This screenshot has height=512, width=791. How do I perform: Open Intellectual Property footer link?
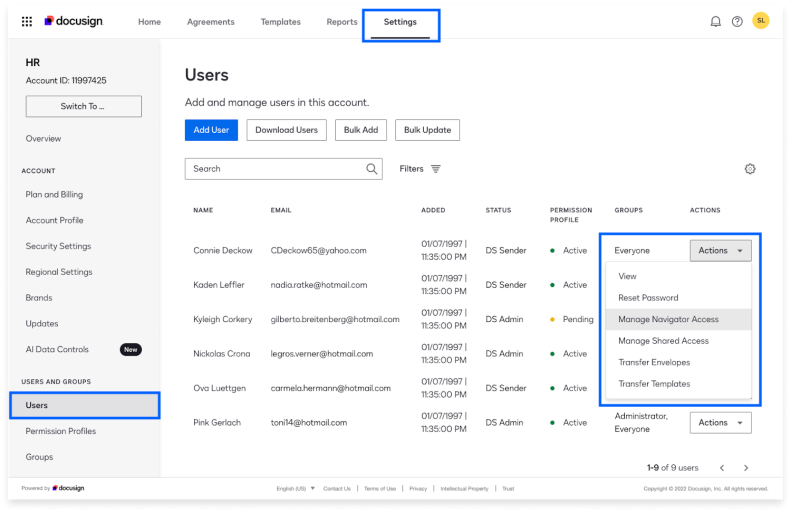click(465, 489)
